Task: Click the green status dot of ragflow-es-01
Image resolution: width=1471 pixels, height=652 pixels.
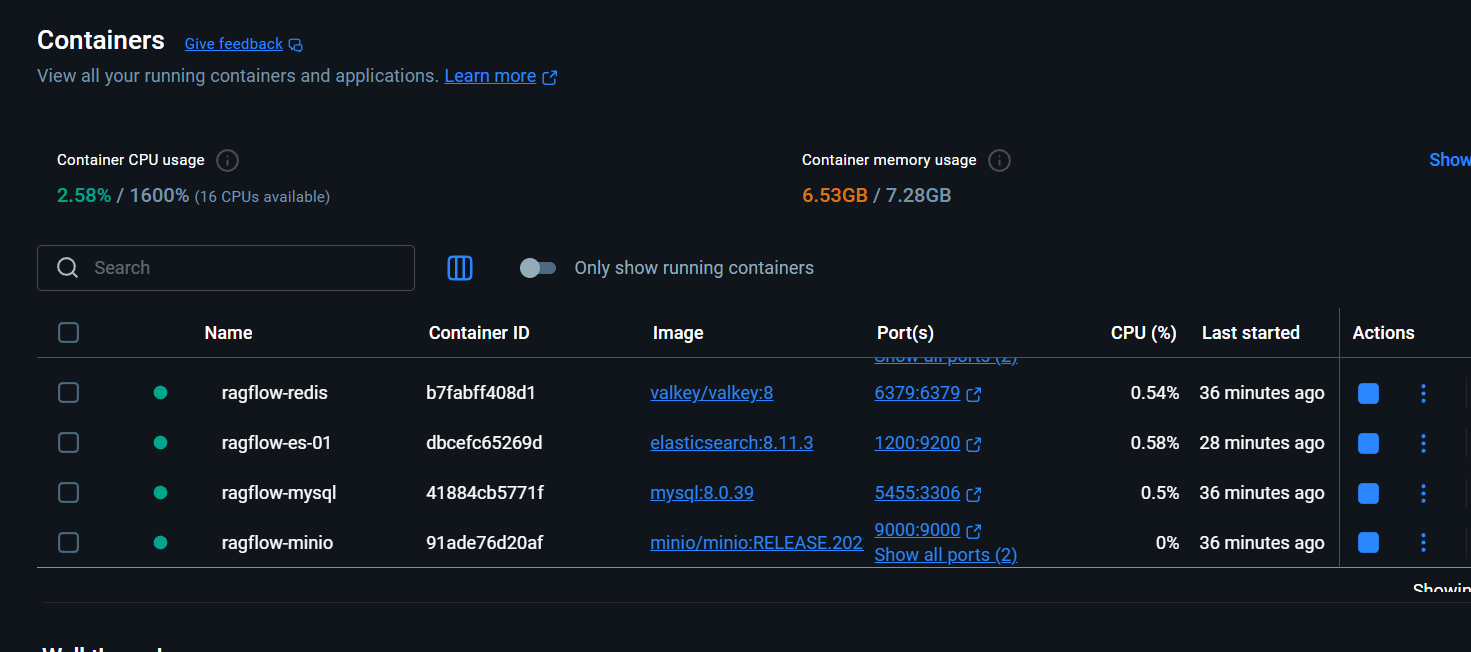Action: coord(160,443)
